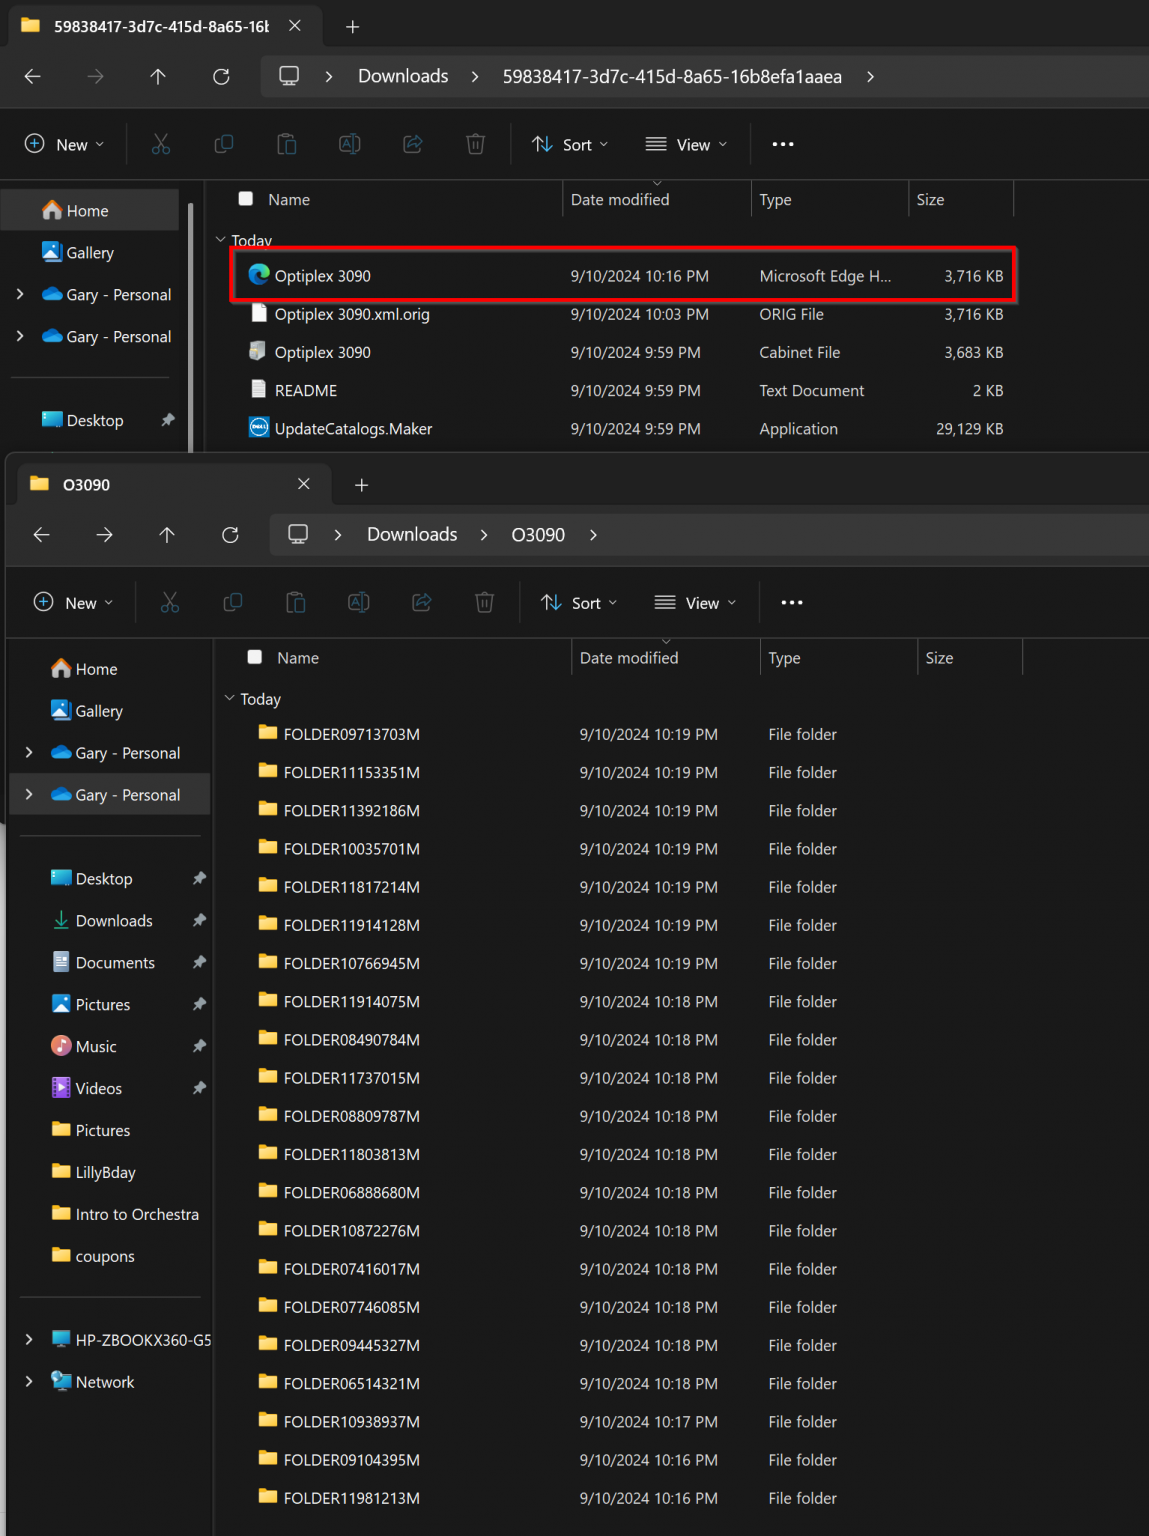Expand the HP-ZBOOKX360-G5 tree node
This screenshot has height=1536, width=1149.
click(29, 1339)
